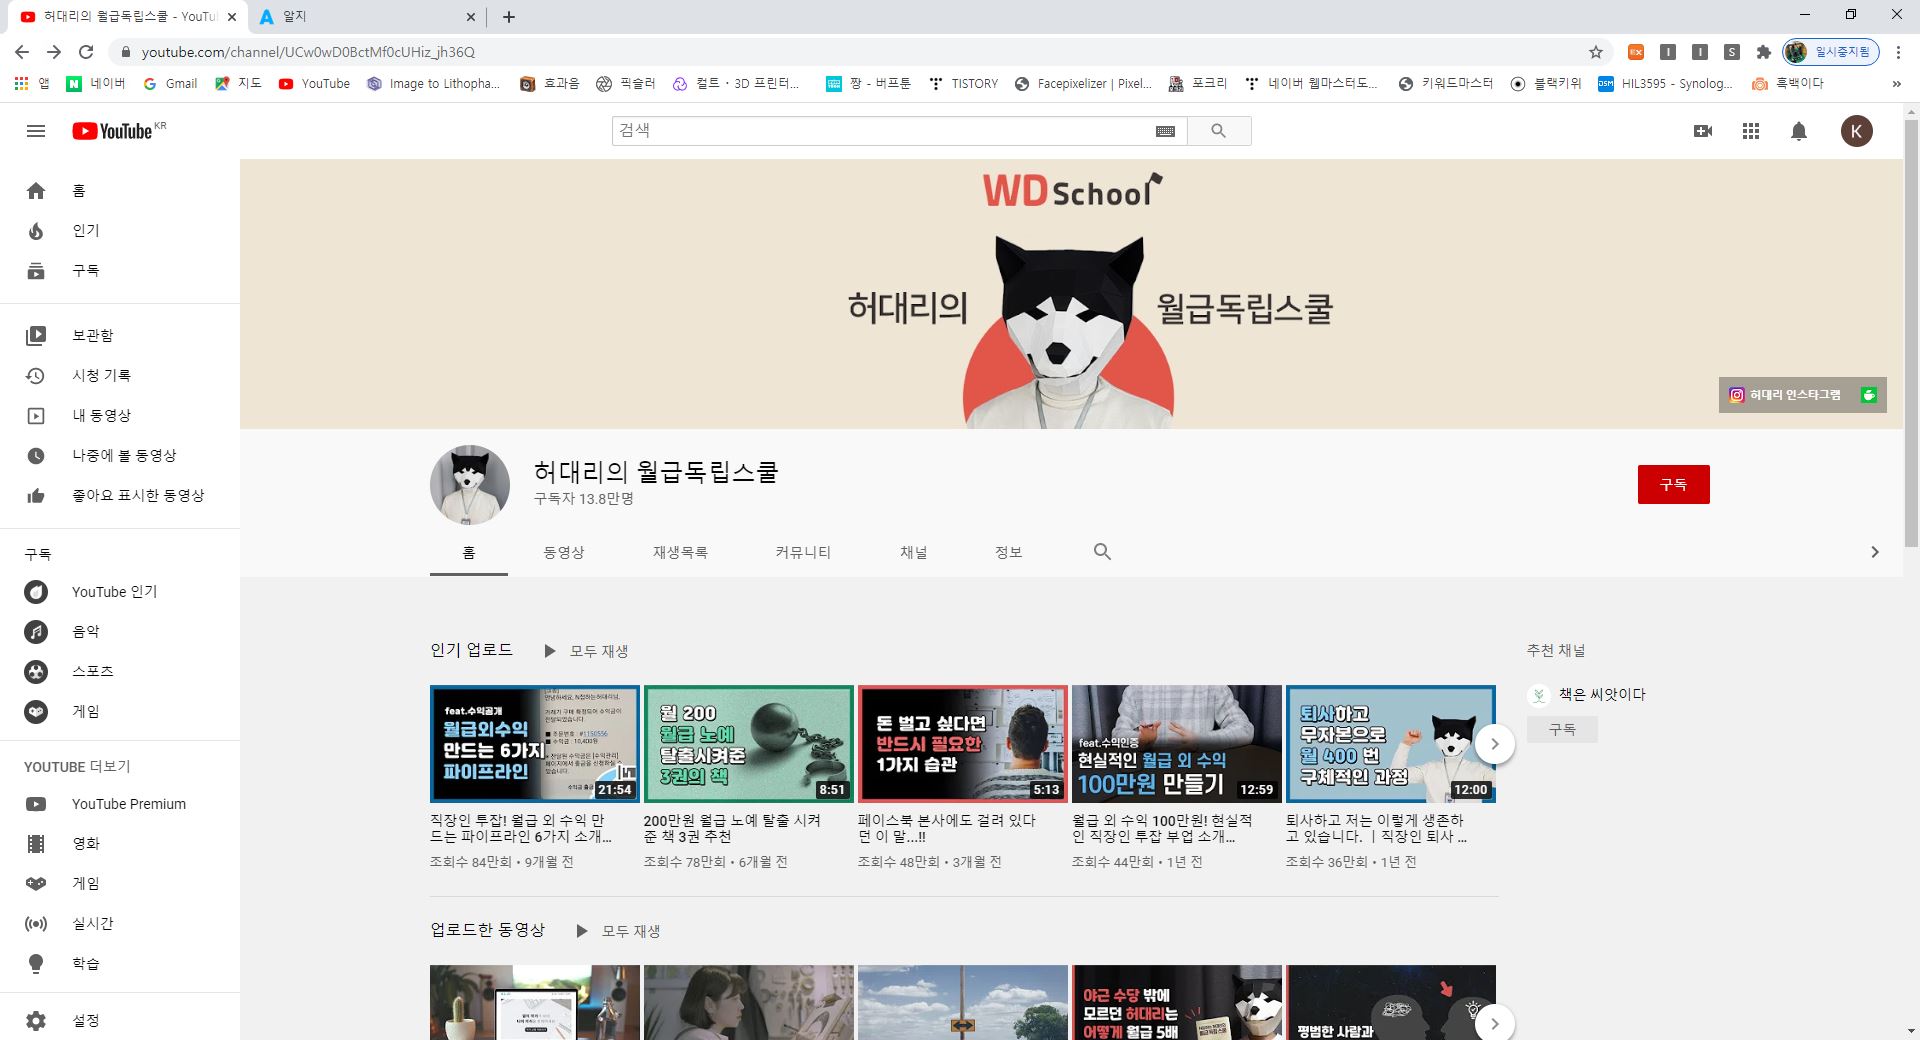Open the create video camera icon
Image resolution: width=1920 pixels, height=1040 pixels.
click(1703, 131)
